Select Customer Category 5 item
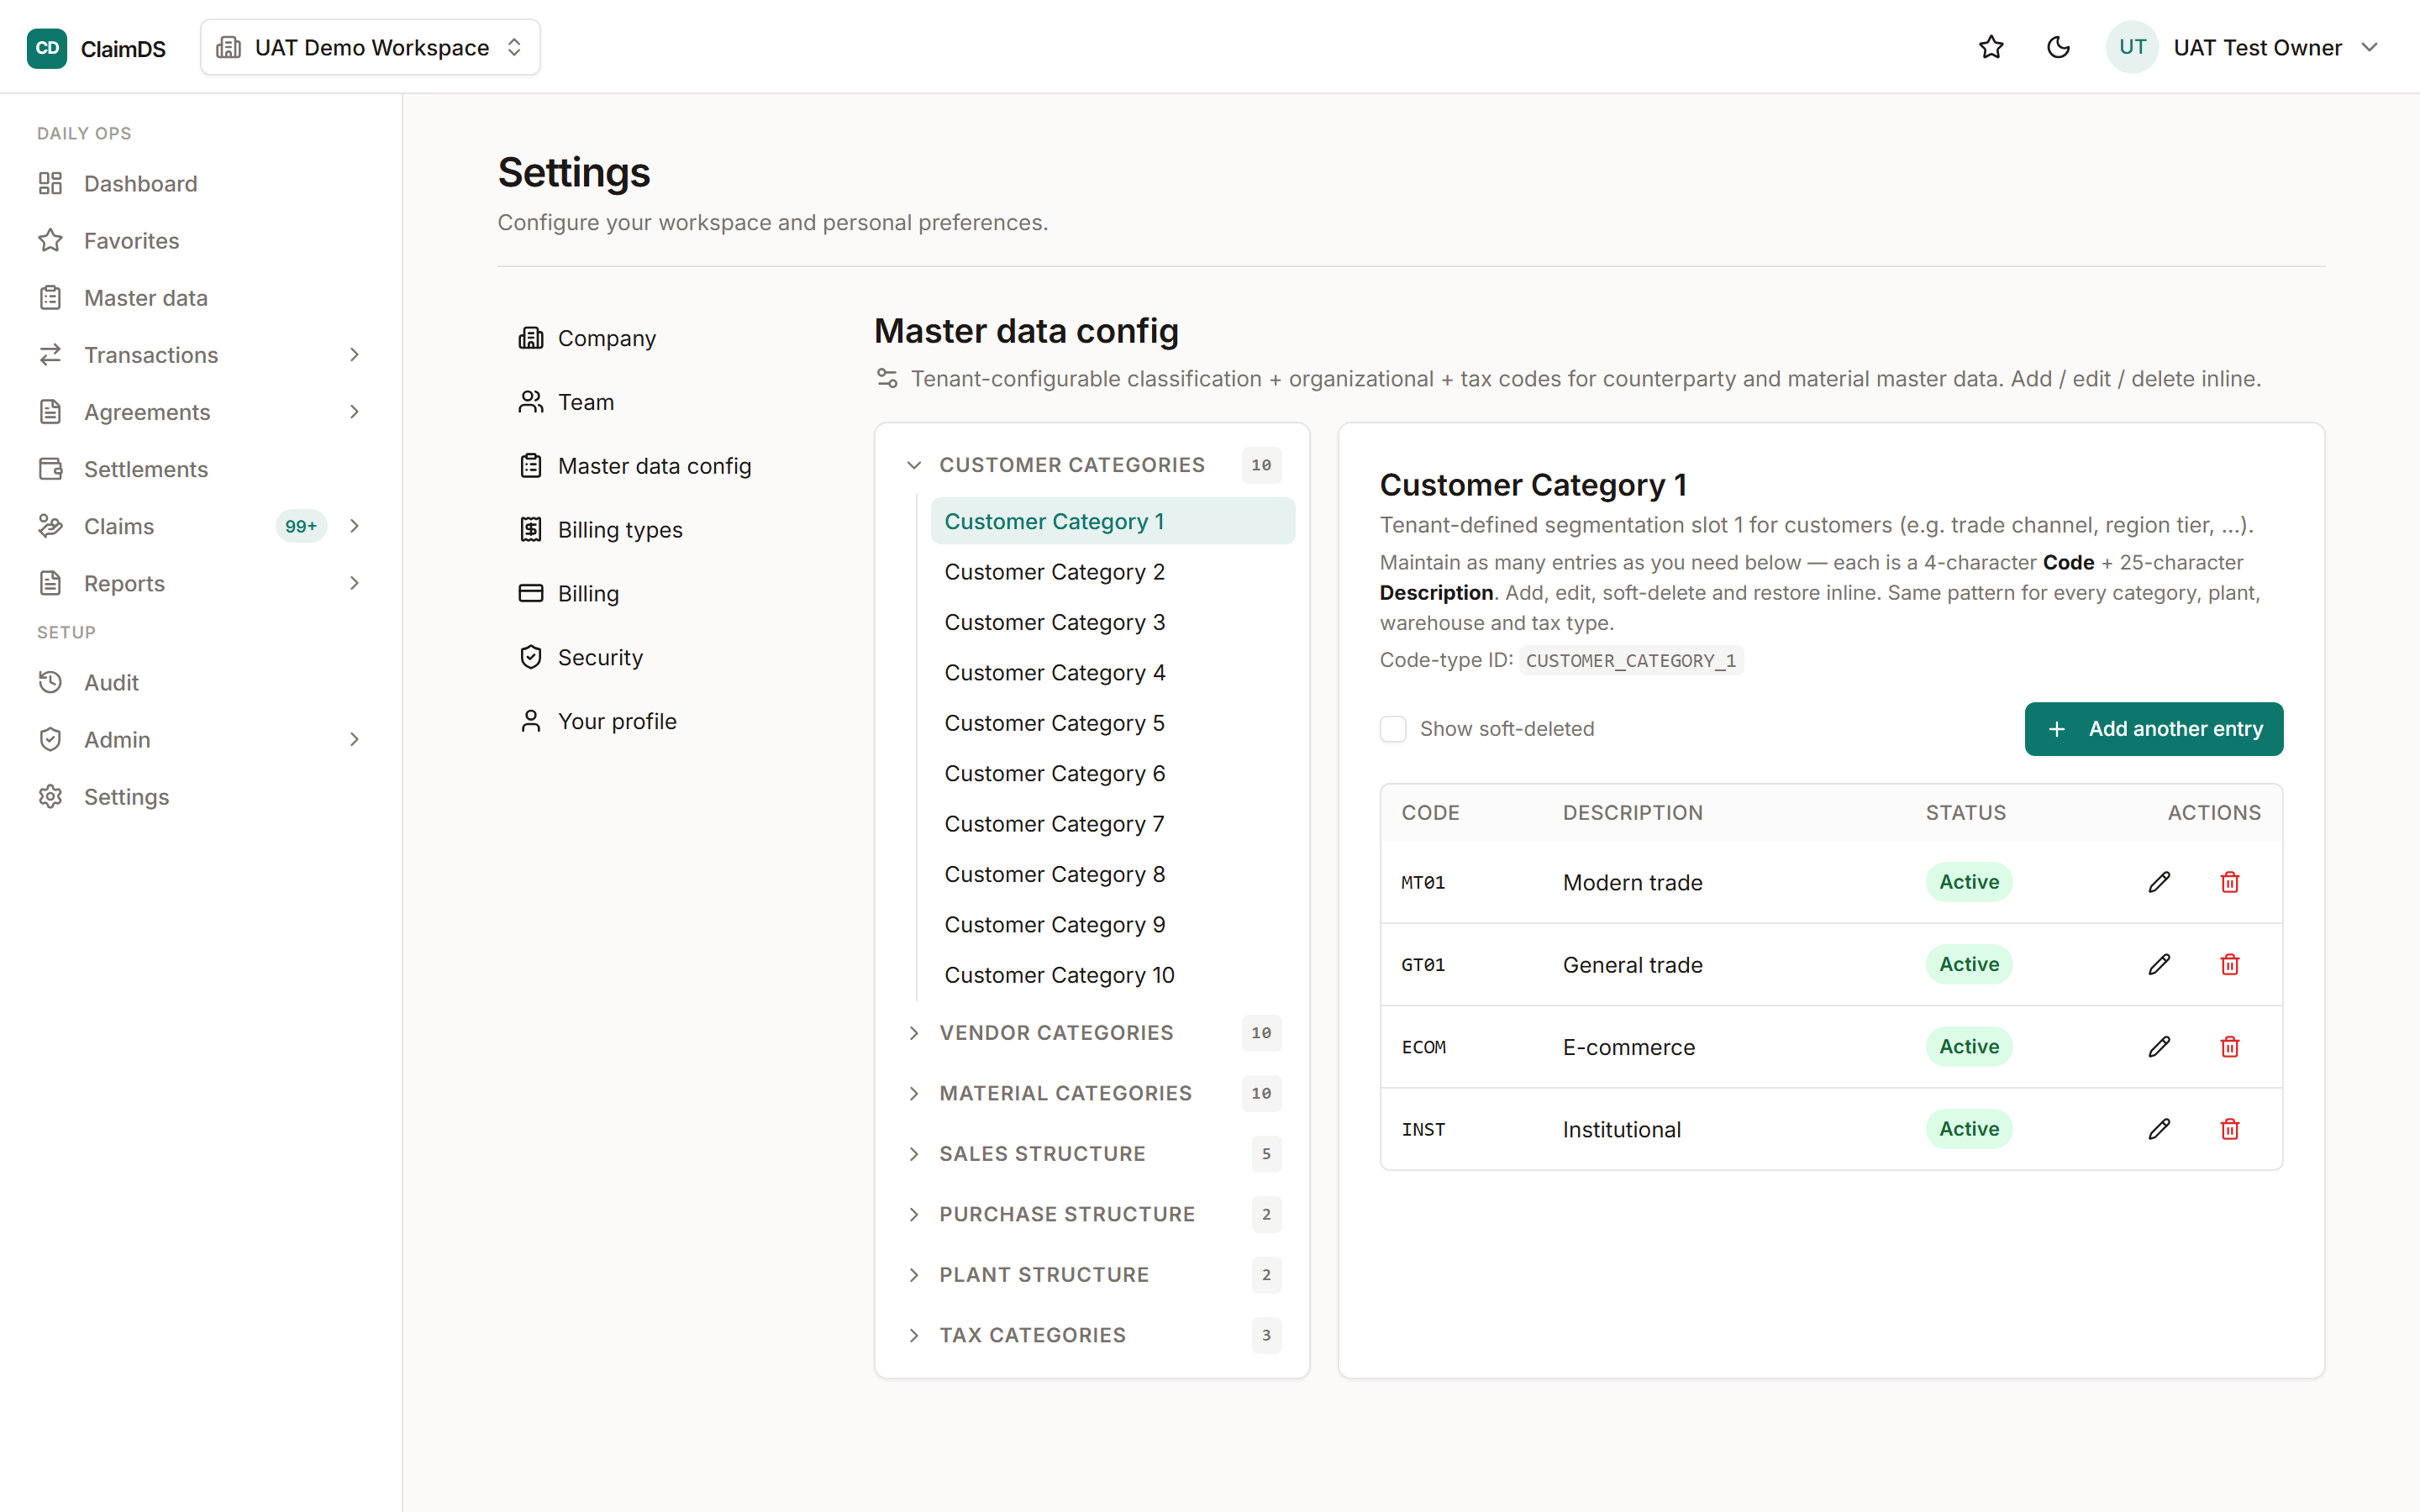Image resolution: width=2420 pixels, height=1512 pixels. [x=1112, y=723]
